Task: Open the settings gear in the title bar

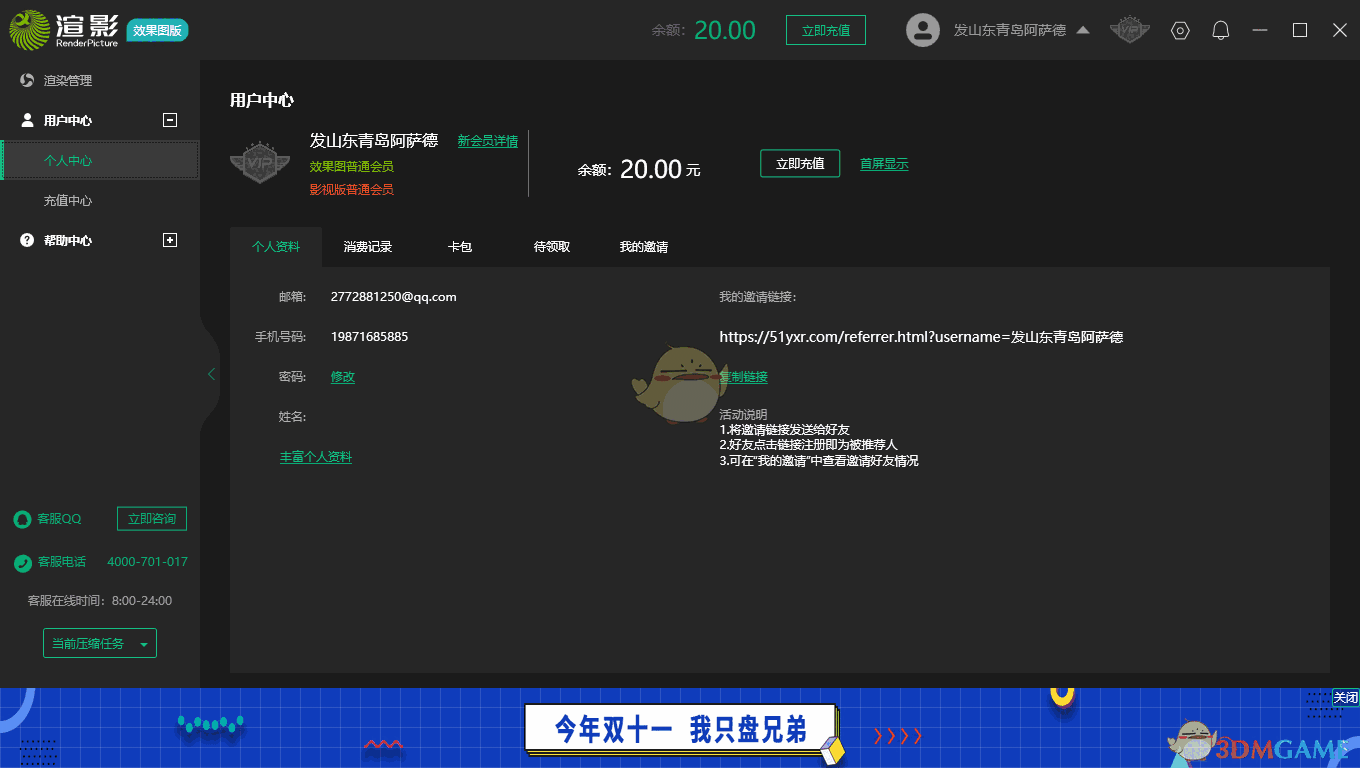Action: (x=1180, y=30)
